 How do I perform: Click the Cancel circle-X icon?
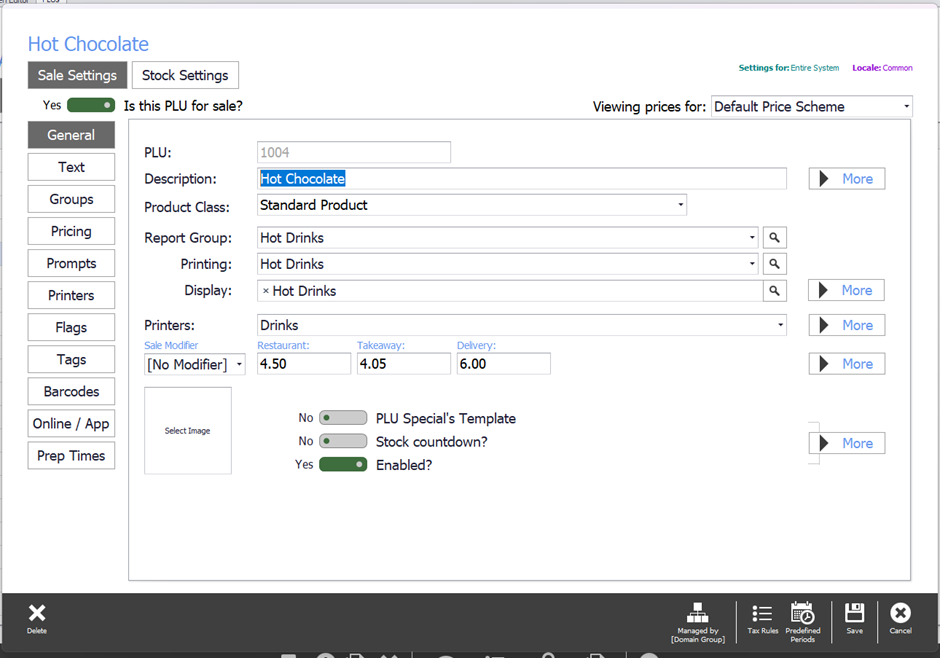click(x=900, y=613)
